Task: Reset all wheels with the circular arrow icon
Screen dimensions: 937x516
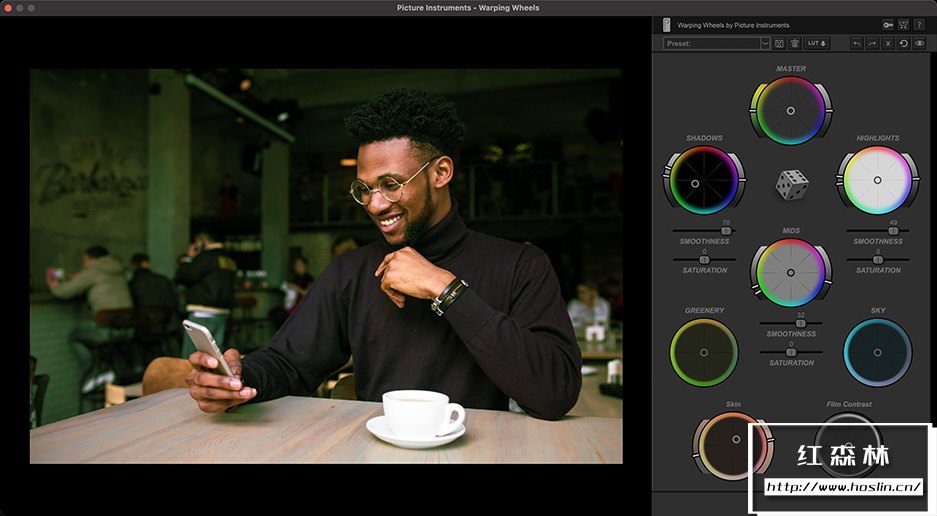Action: pos(903,44)
